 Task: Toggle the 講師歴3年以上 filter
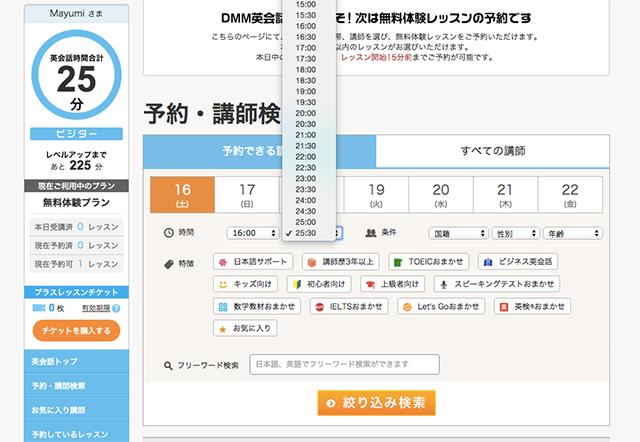click(x=341, y=262)
